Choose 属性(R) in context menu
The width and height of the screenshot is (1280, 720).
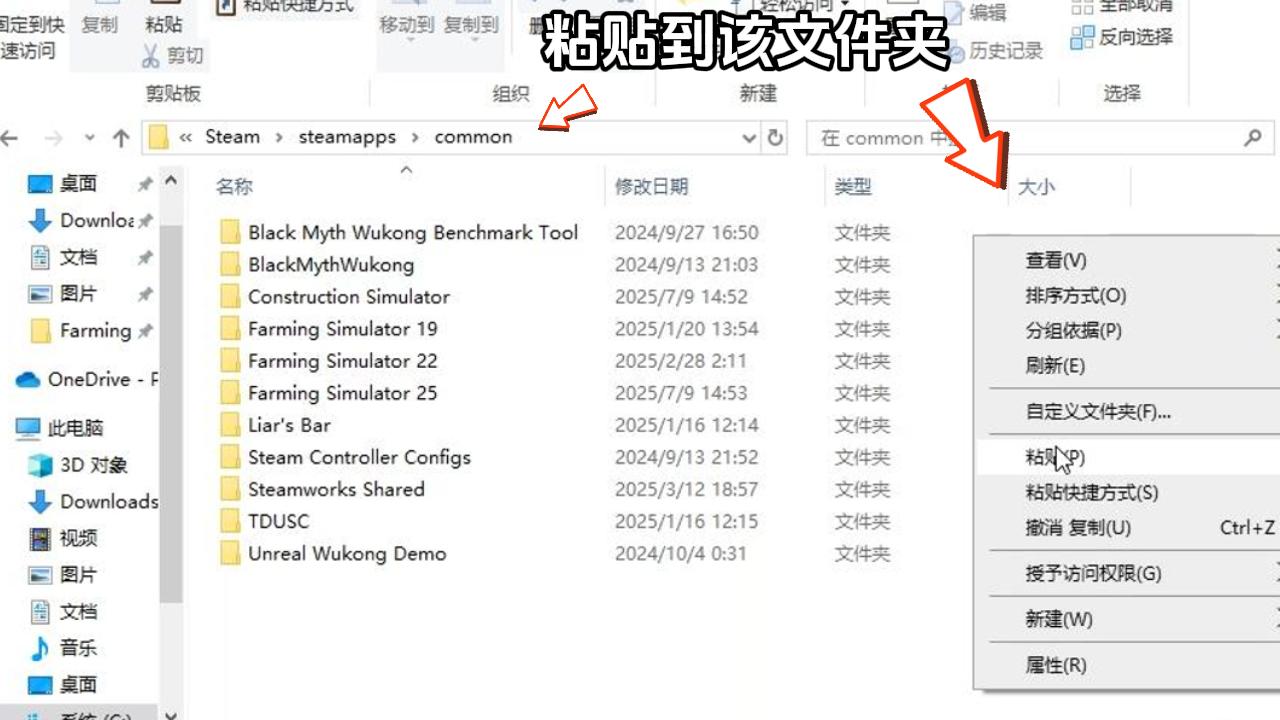[x=1127, y=665]
